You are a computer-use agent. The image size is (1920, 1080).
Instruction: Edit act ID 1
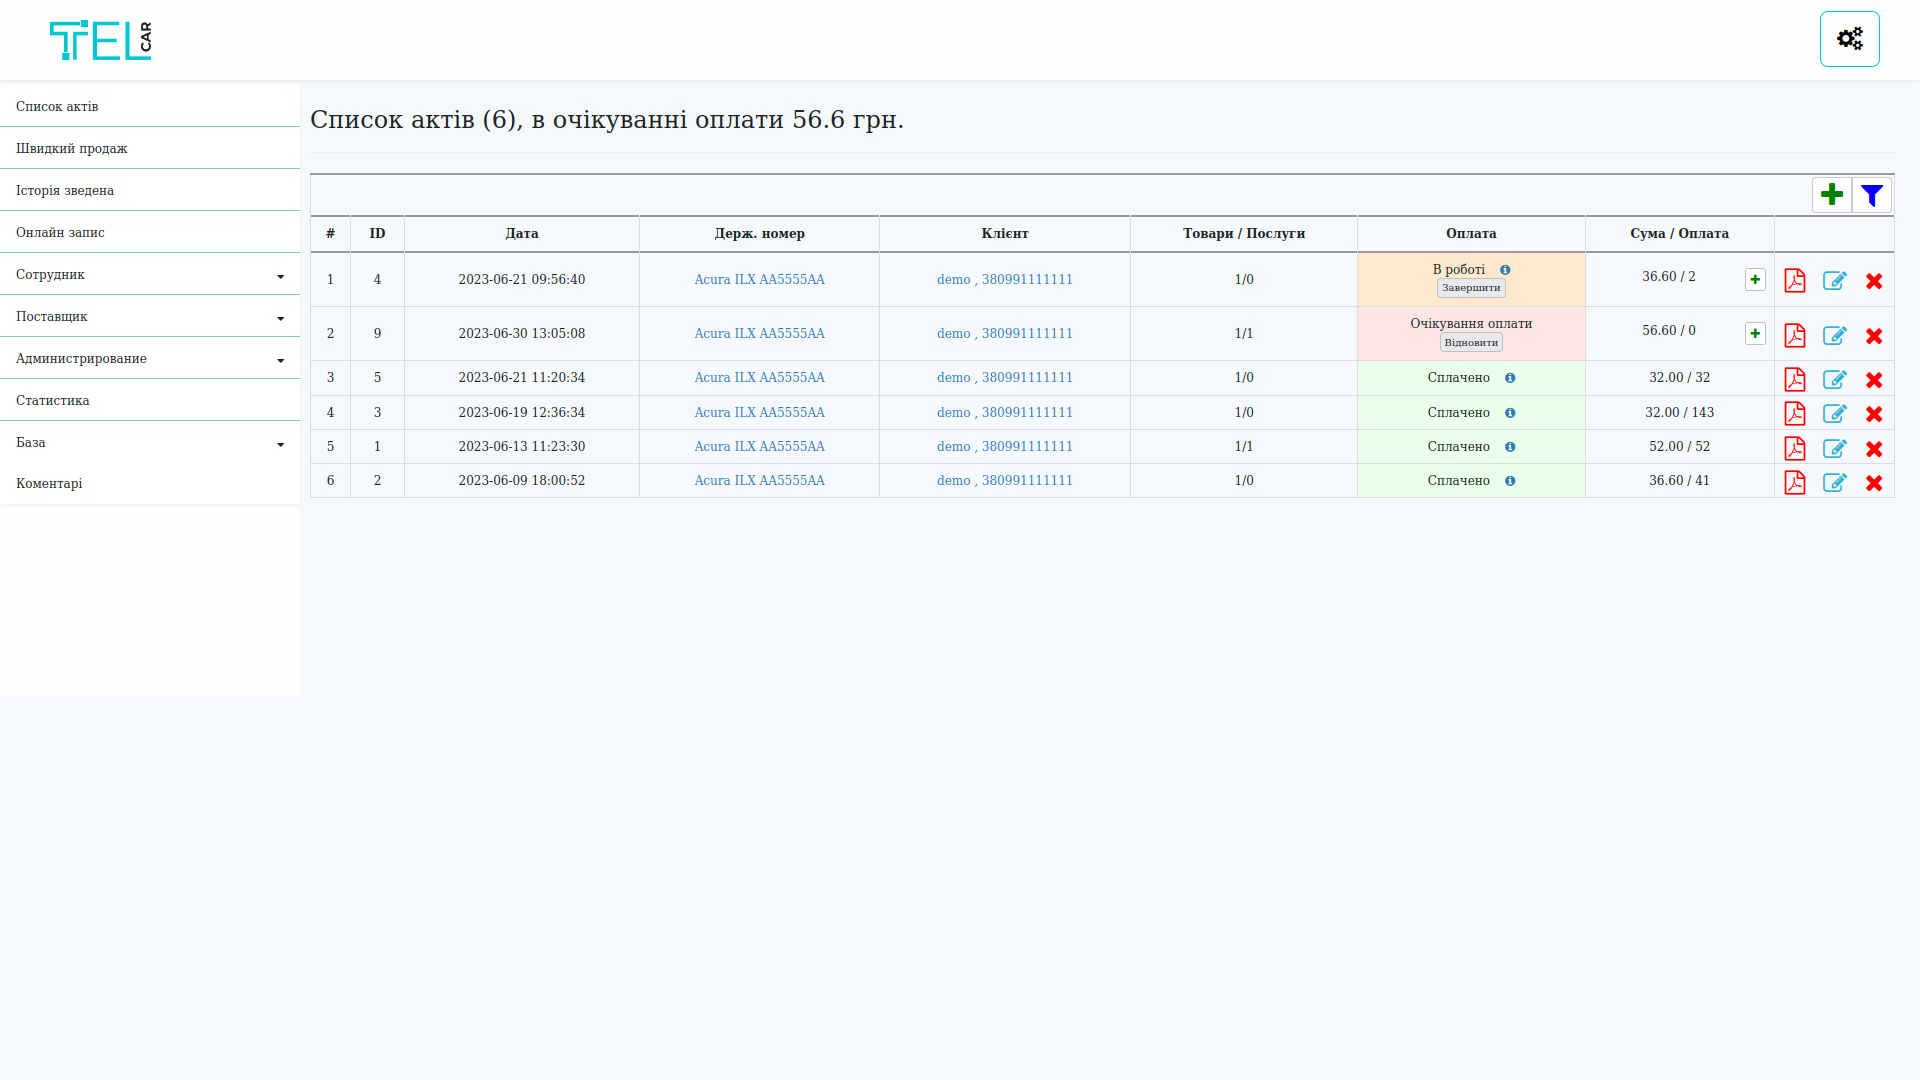(1835, 448)
